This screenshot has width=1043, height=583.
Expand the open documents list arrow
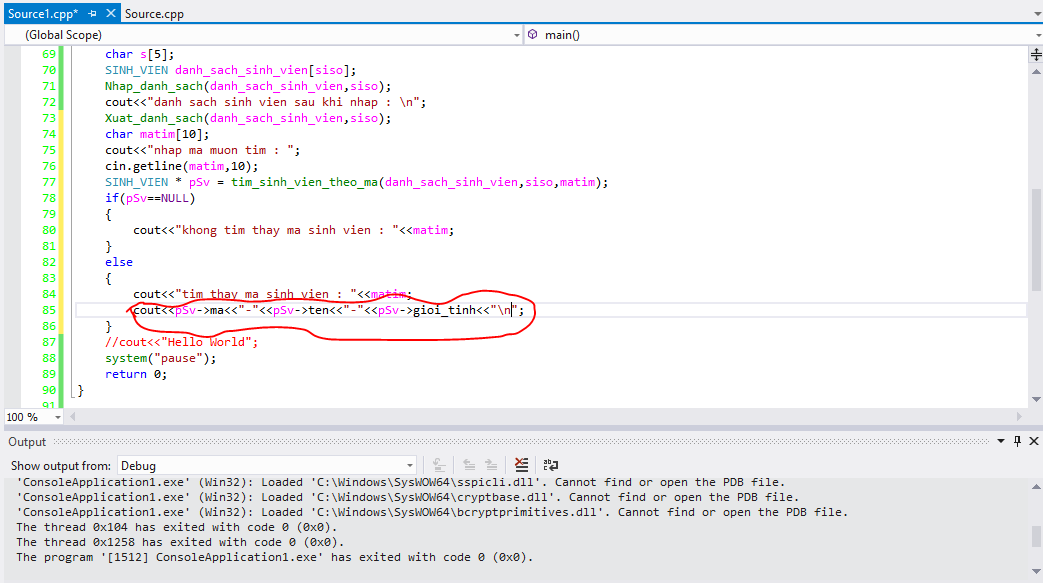(1035, 14)
